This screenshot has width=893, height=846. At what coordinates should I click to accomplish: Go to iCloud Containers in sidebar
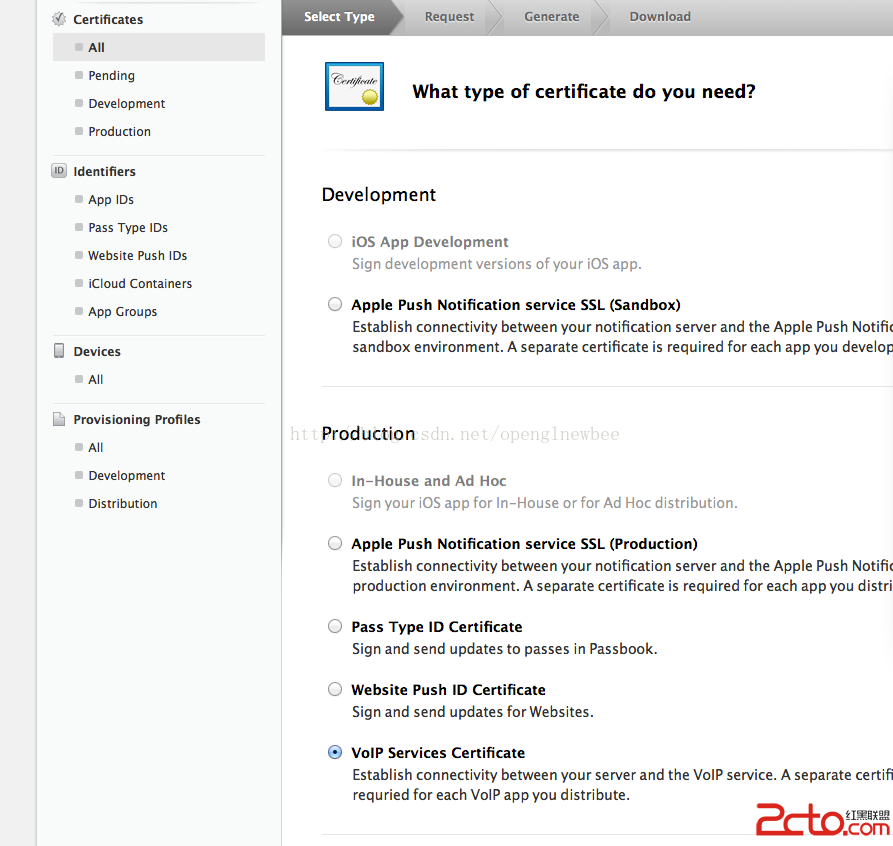139,283
